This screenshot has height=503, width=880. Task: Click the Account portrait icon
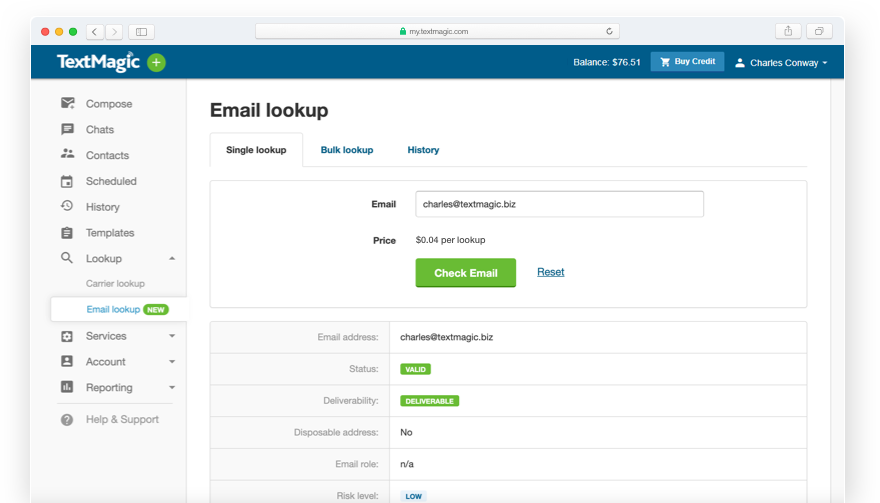click(67, 361)
